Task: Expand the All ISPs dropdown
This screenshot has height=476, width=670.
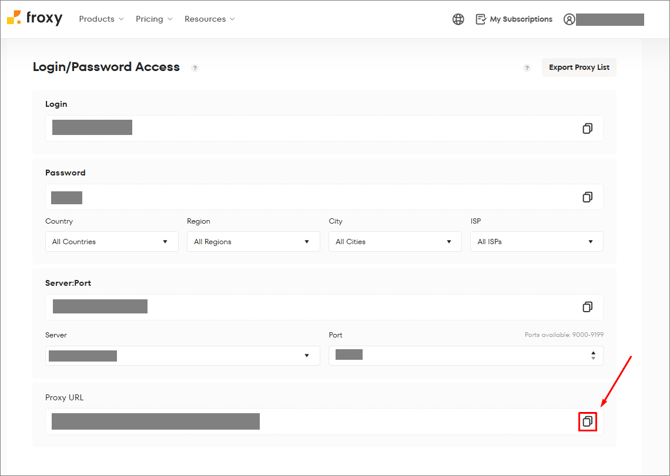Action: (x=536, y=241)
